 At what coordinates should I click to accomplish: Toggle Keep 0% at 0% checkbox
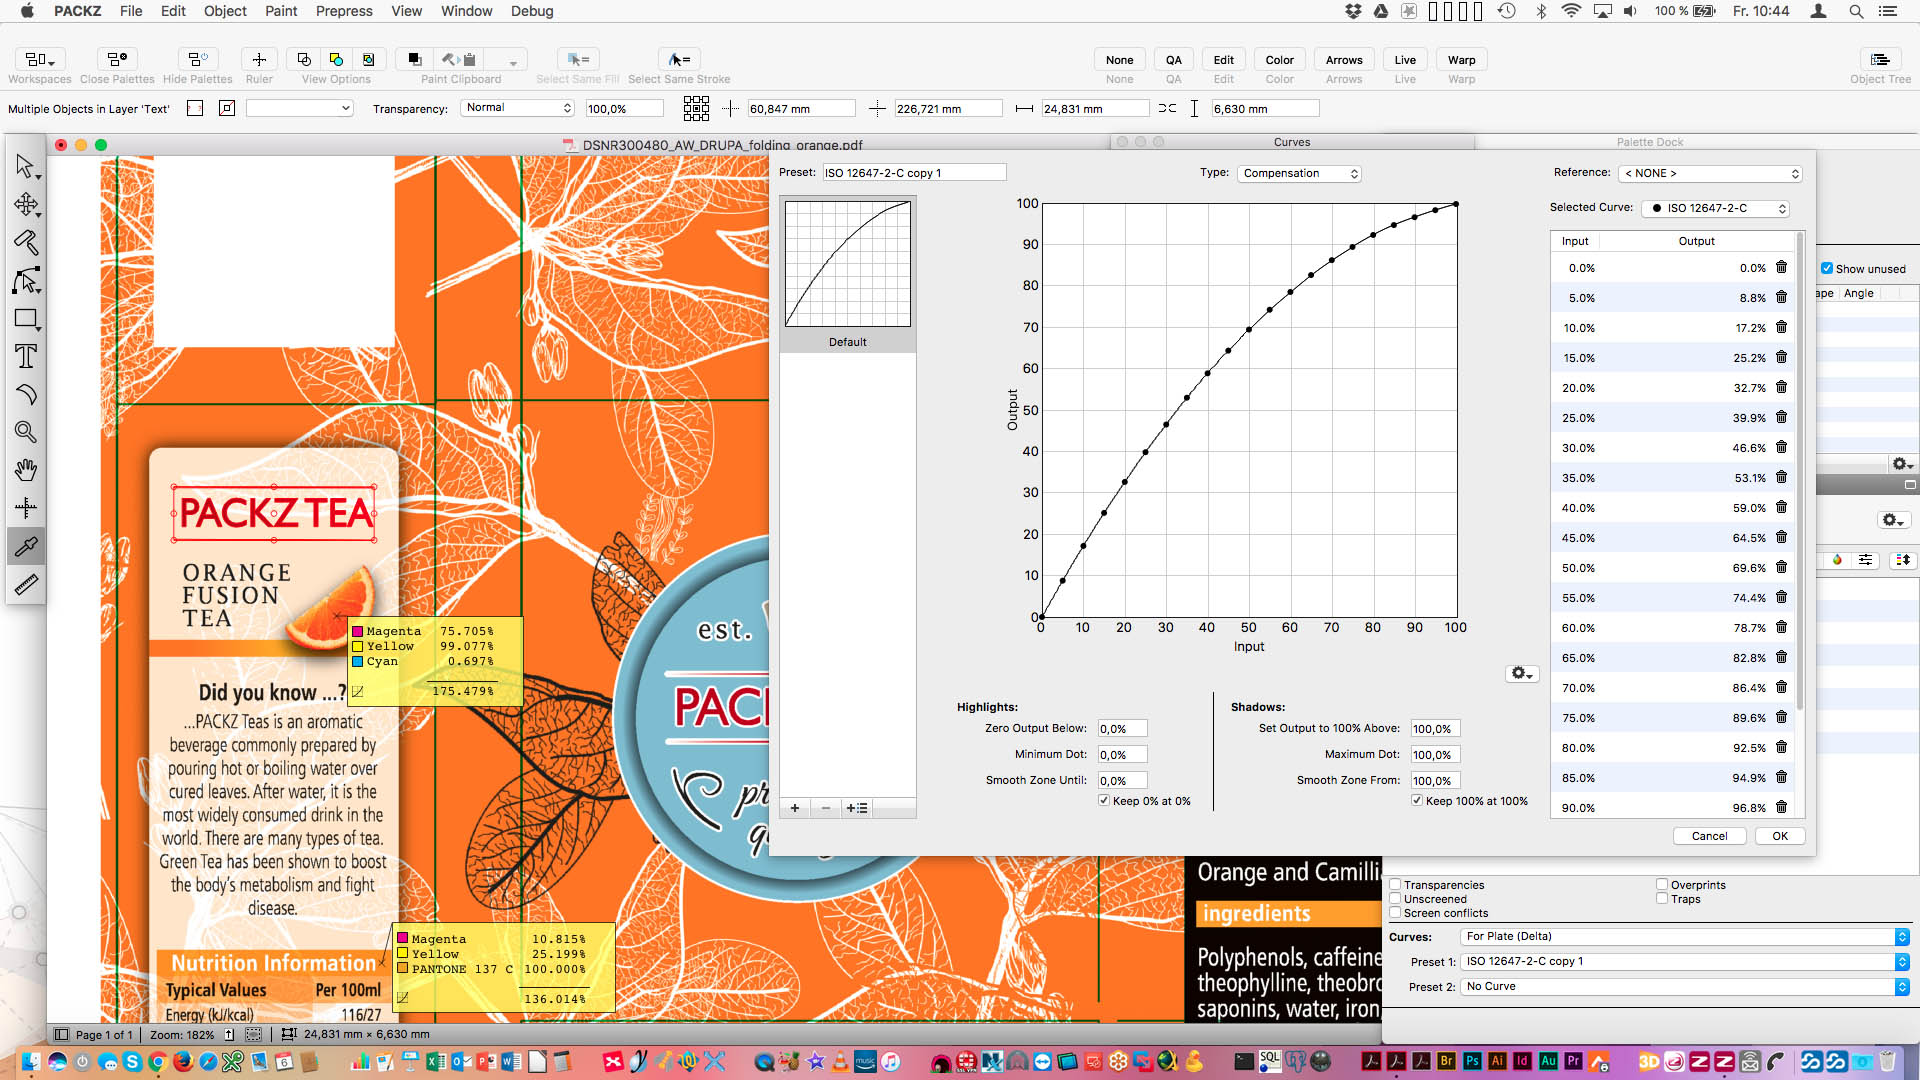(1104, 801)
